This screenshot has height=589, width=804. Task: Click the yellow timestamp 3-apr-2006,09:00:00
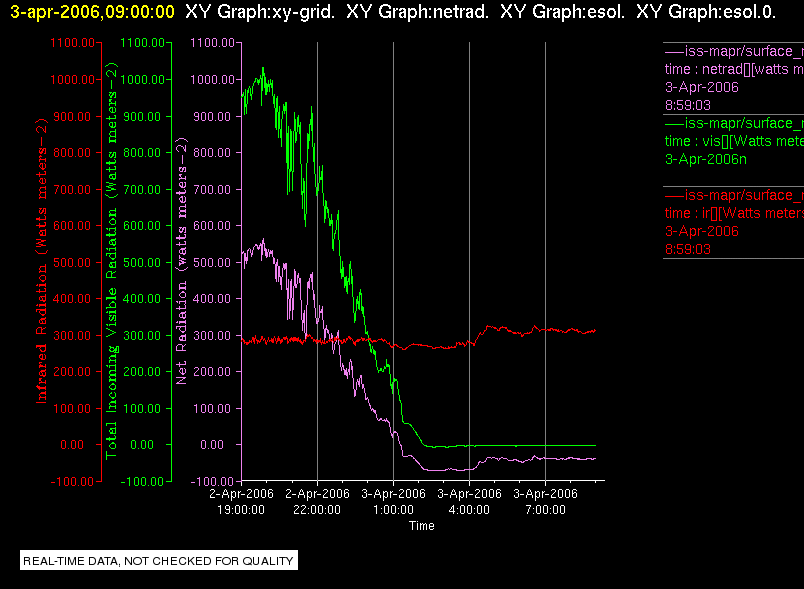pyautogui.click(x=92, y=12)
